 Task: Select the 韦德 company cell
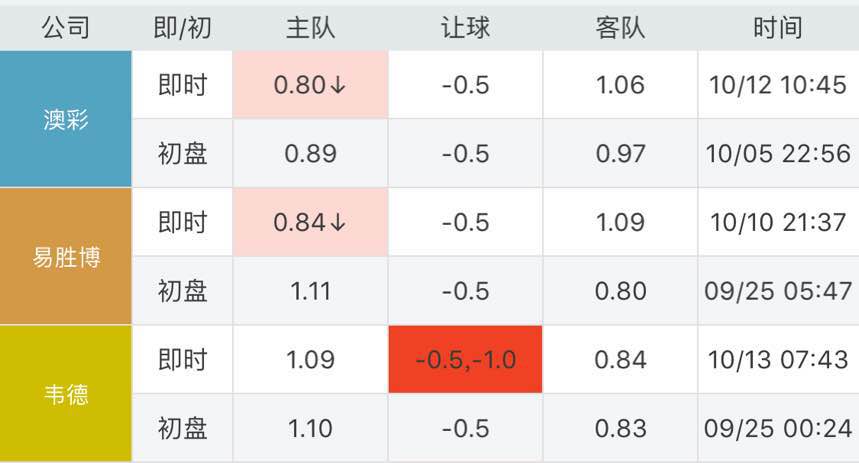coord(66,394)
